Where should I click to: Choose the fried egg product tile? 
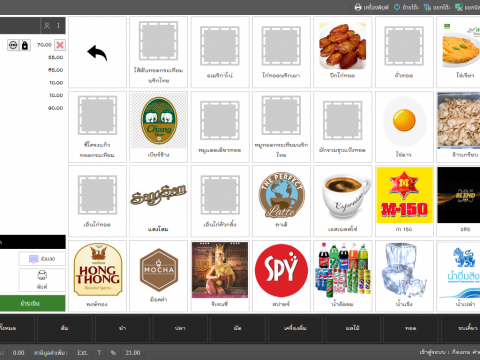click(404, 127)
